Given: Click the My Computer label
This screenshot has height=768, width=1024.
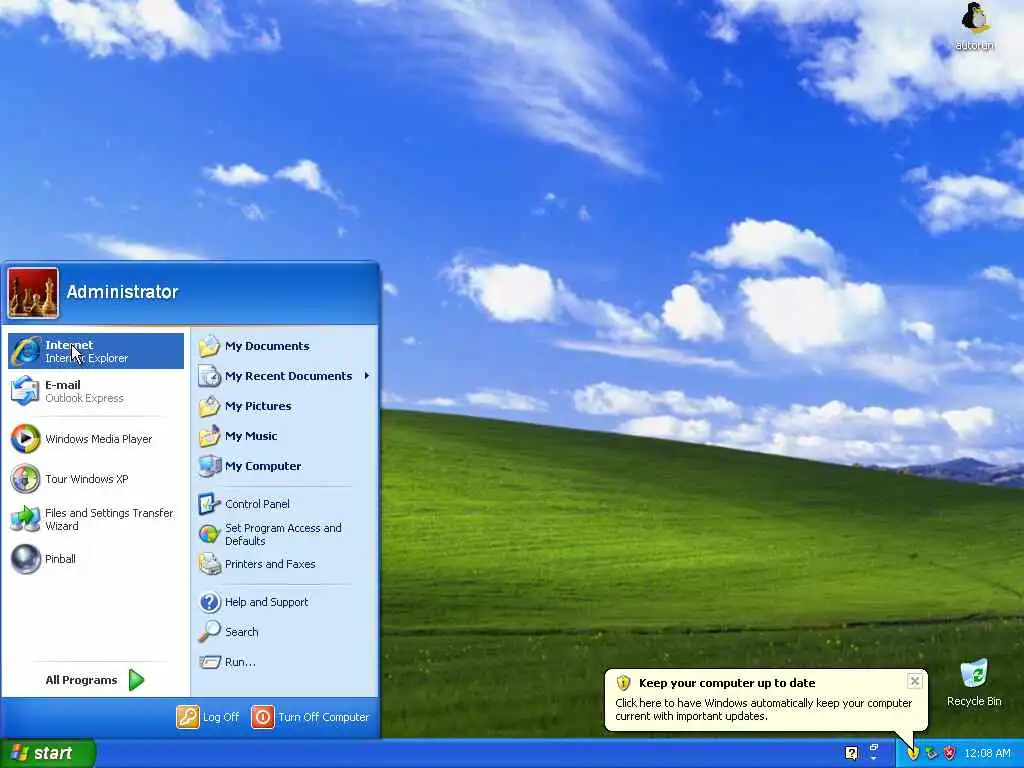Looking at the screenshot, I should coord(263,466).
